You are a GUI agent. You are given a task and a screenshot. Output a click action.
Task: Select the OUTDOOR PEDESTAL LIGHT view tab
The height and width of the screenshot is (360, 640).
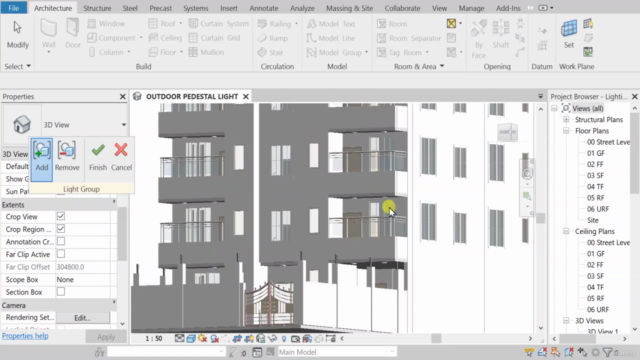(191, 96)
